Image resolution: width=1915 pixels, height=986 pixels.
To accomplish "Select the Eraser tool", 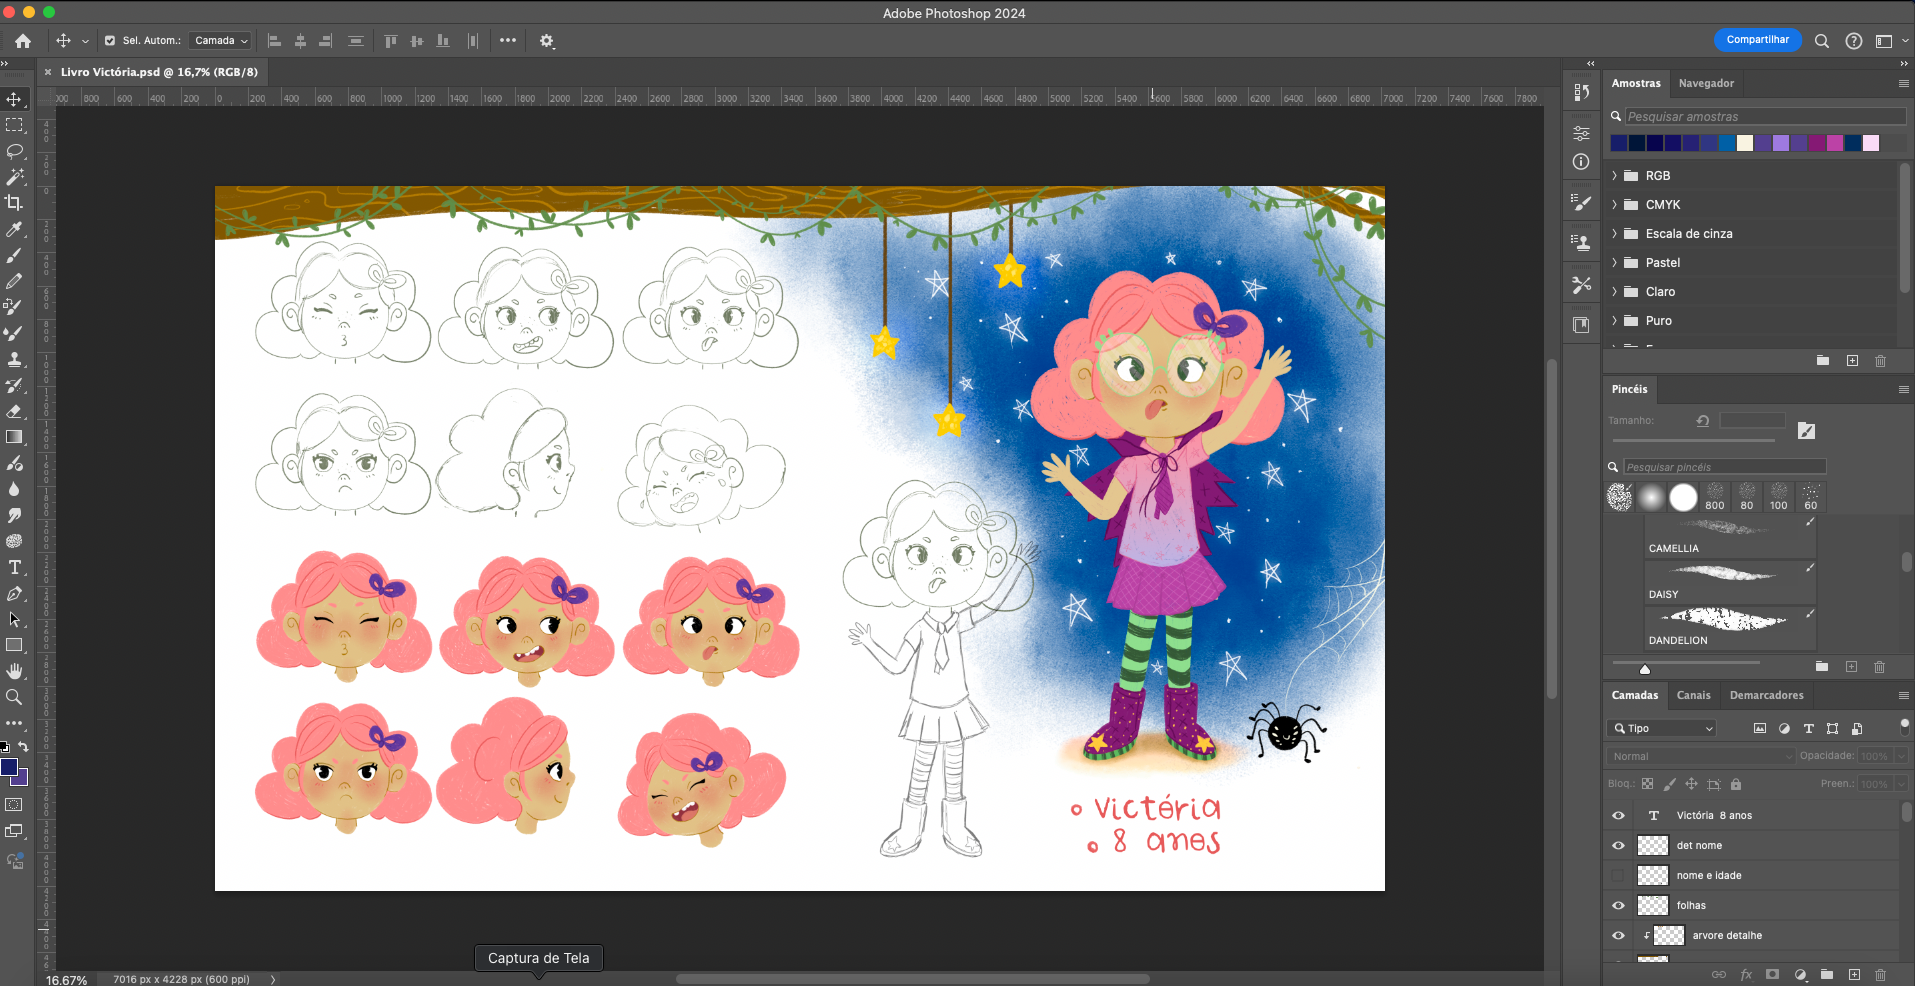I will (x=14, y=411).
